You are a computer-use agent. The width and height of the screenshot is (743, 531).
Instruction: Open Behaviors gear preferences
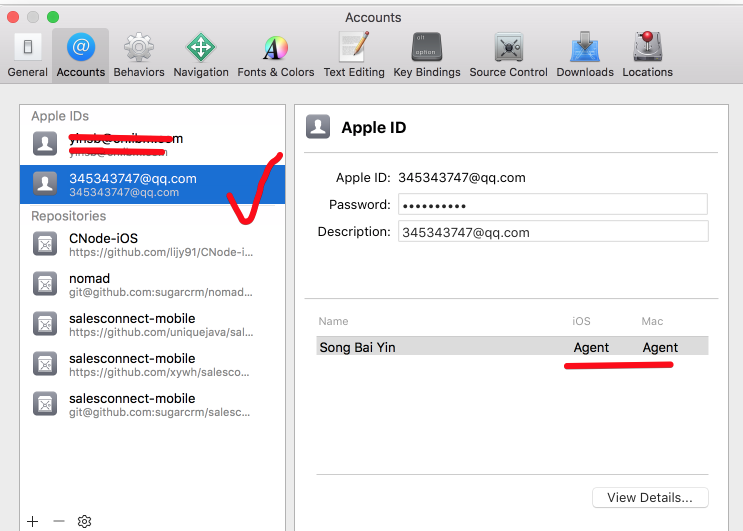[x=139, y=55]
